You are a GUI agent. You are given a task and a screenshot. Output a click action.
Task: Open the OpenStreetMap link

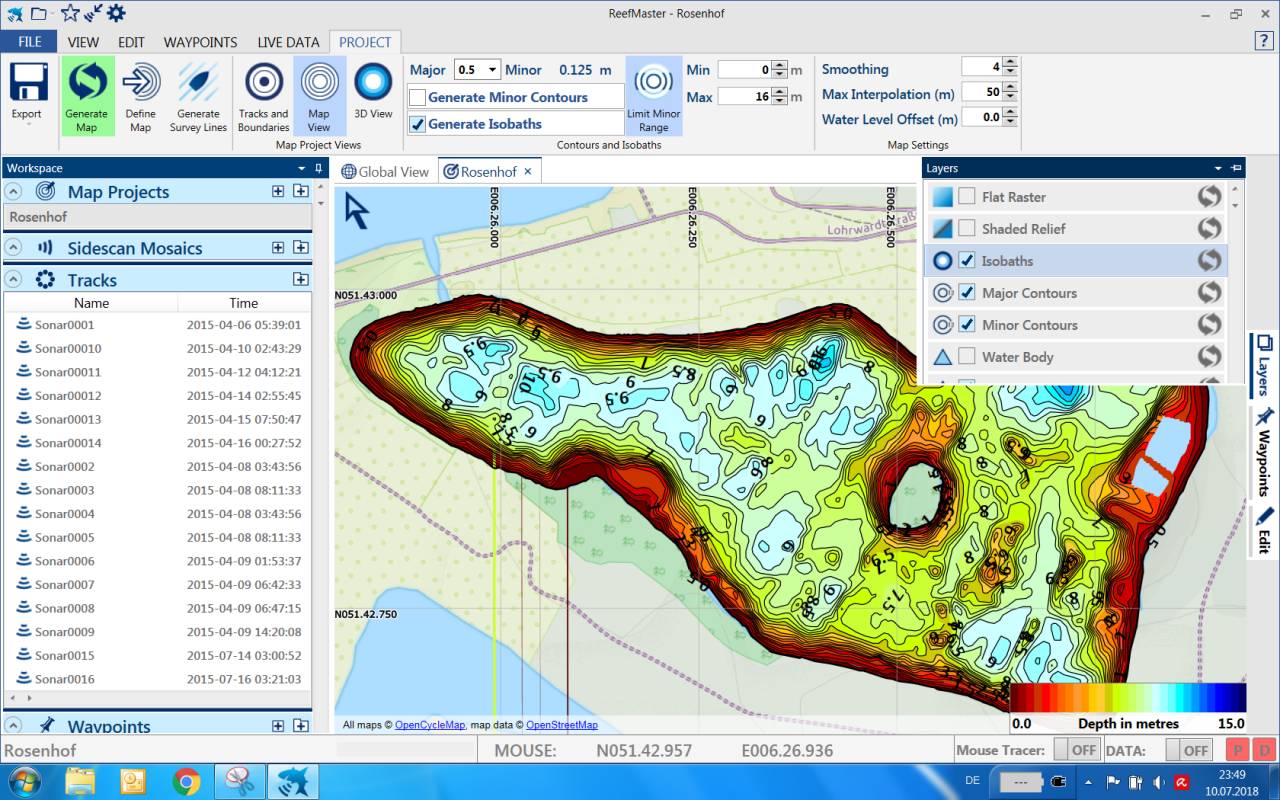coord(561,725)
